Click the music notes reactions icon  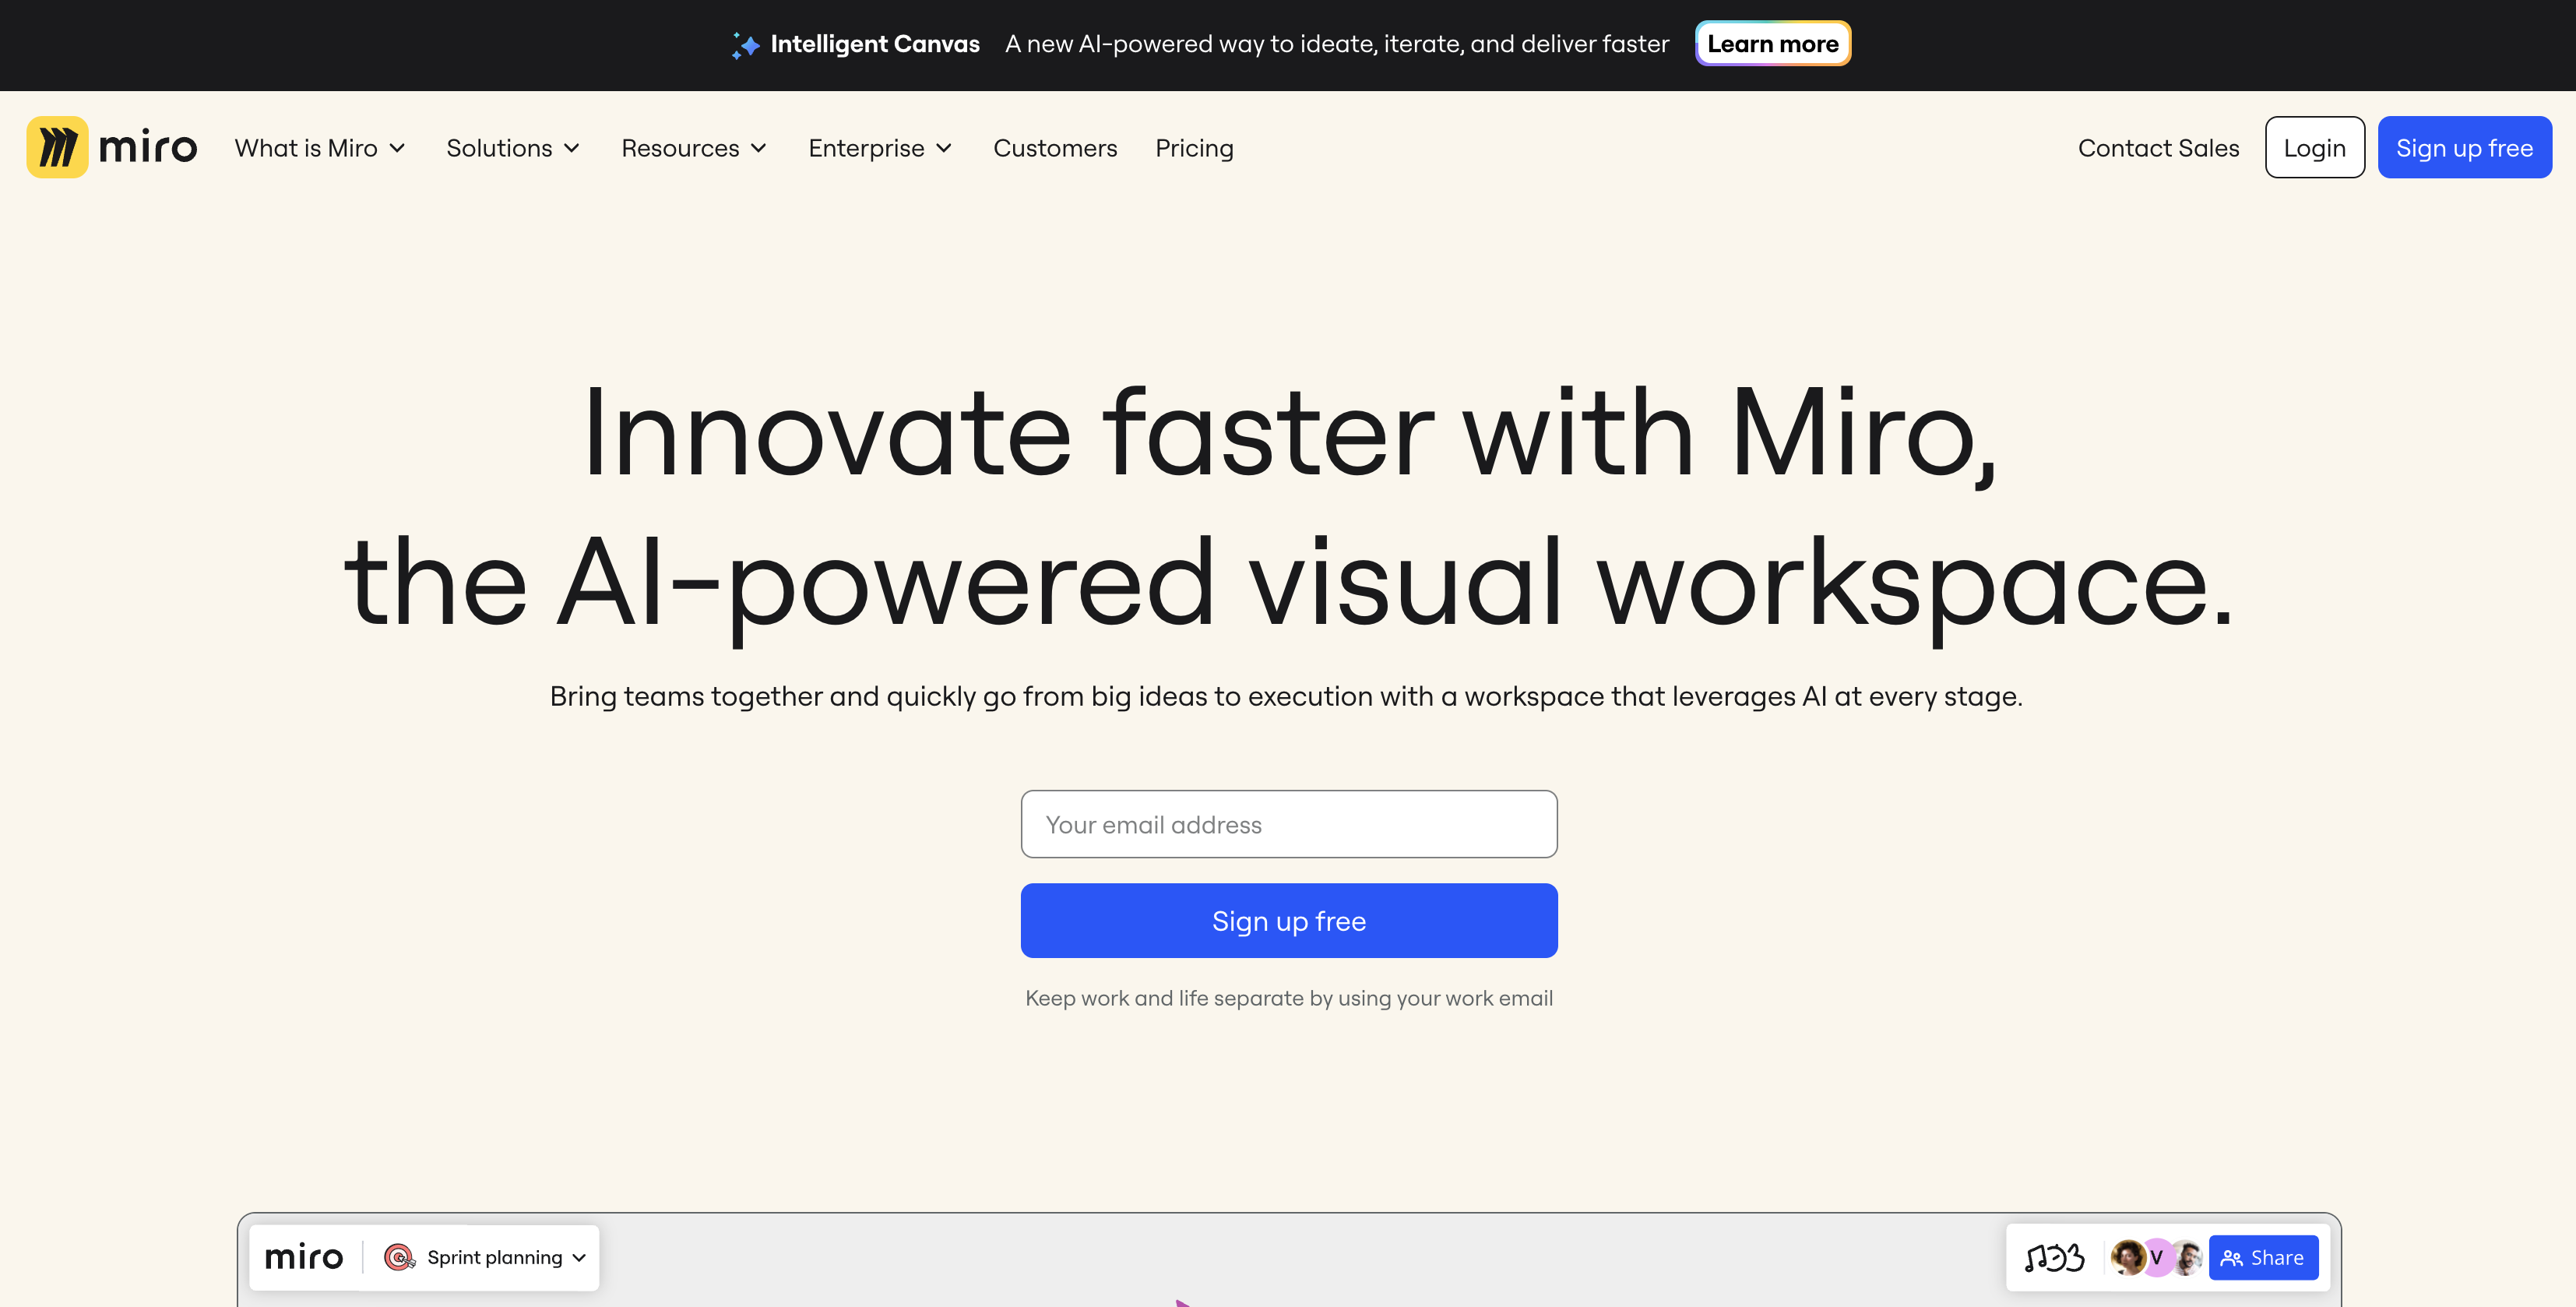(x=2054, y=1257)
